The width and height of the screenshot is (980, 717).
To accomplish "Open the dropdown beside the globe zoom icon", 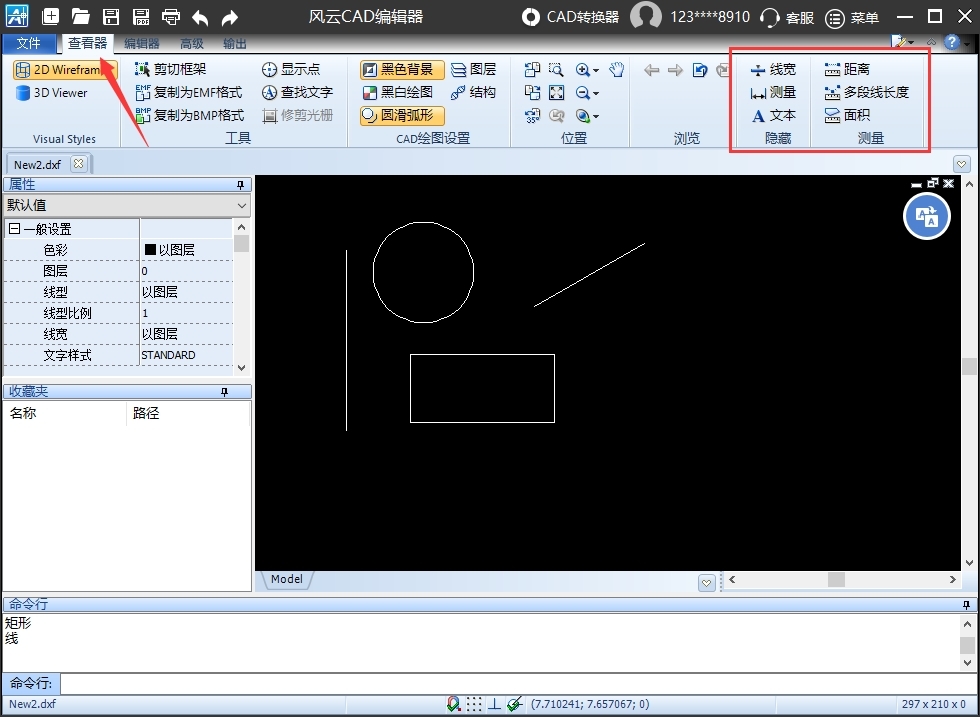I will 596,116.
